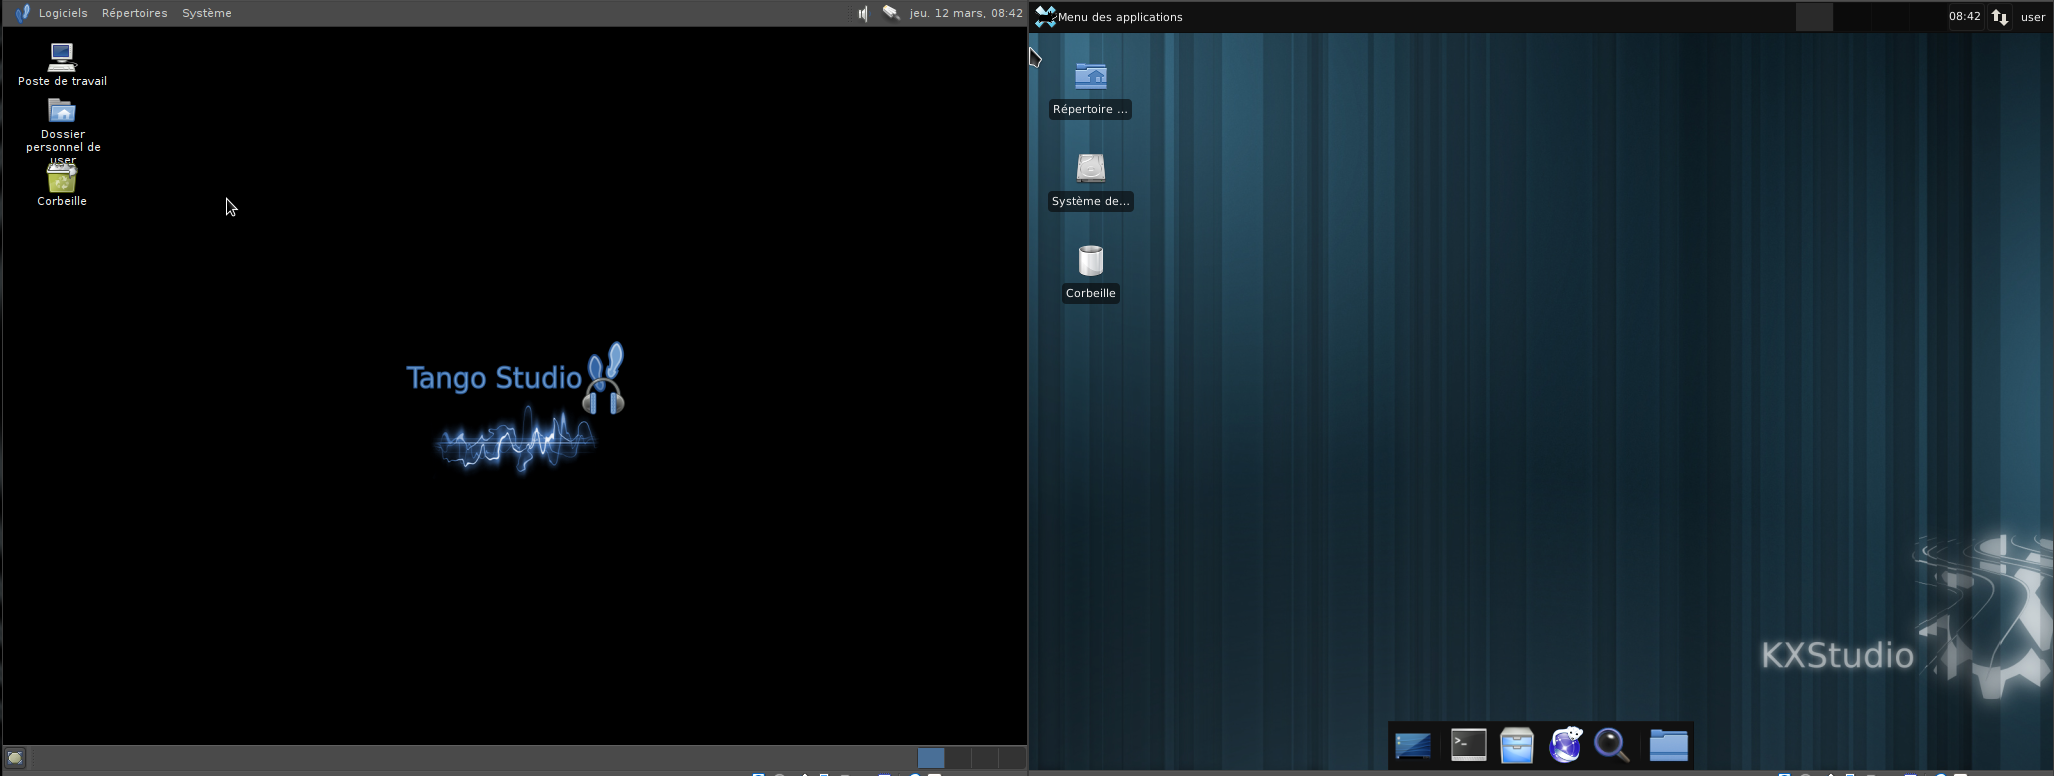The width and height of the screenshot is (2054, 776).
Task: Switch to the second workspace in Tango Studio switcher
Action: 958,758
